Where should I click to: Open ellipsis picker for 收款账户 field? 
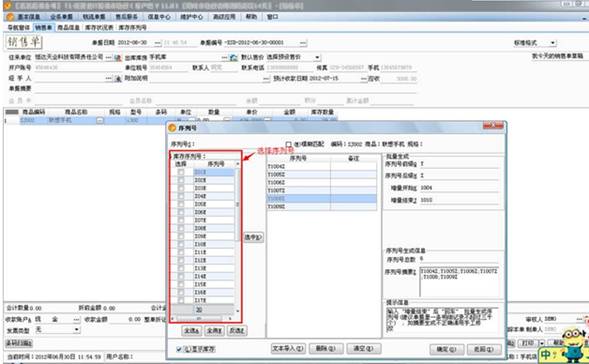click(x=76, y=320)
